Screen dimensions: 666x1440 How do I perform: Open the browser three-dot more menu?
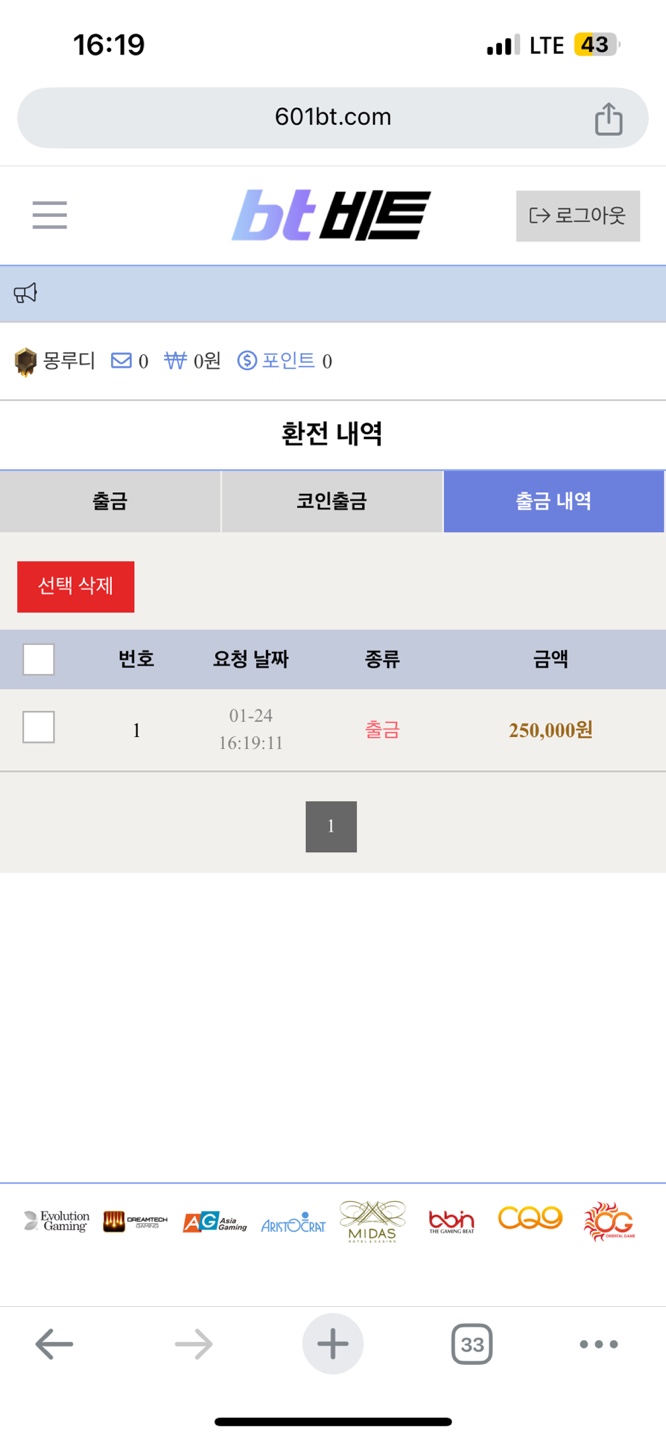[x=599, y=1344]
